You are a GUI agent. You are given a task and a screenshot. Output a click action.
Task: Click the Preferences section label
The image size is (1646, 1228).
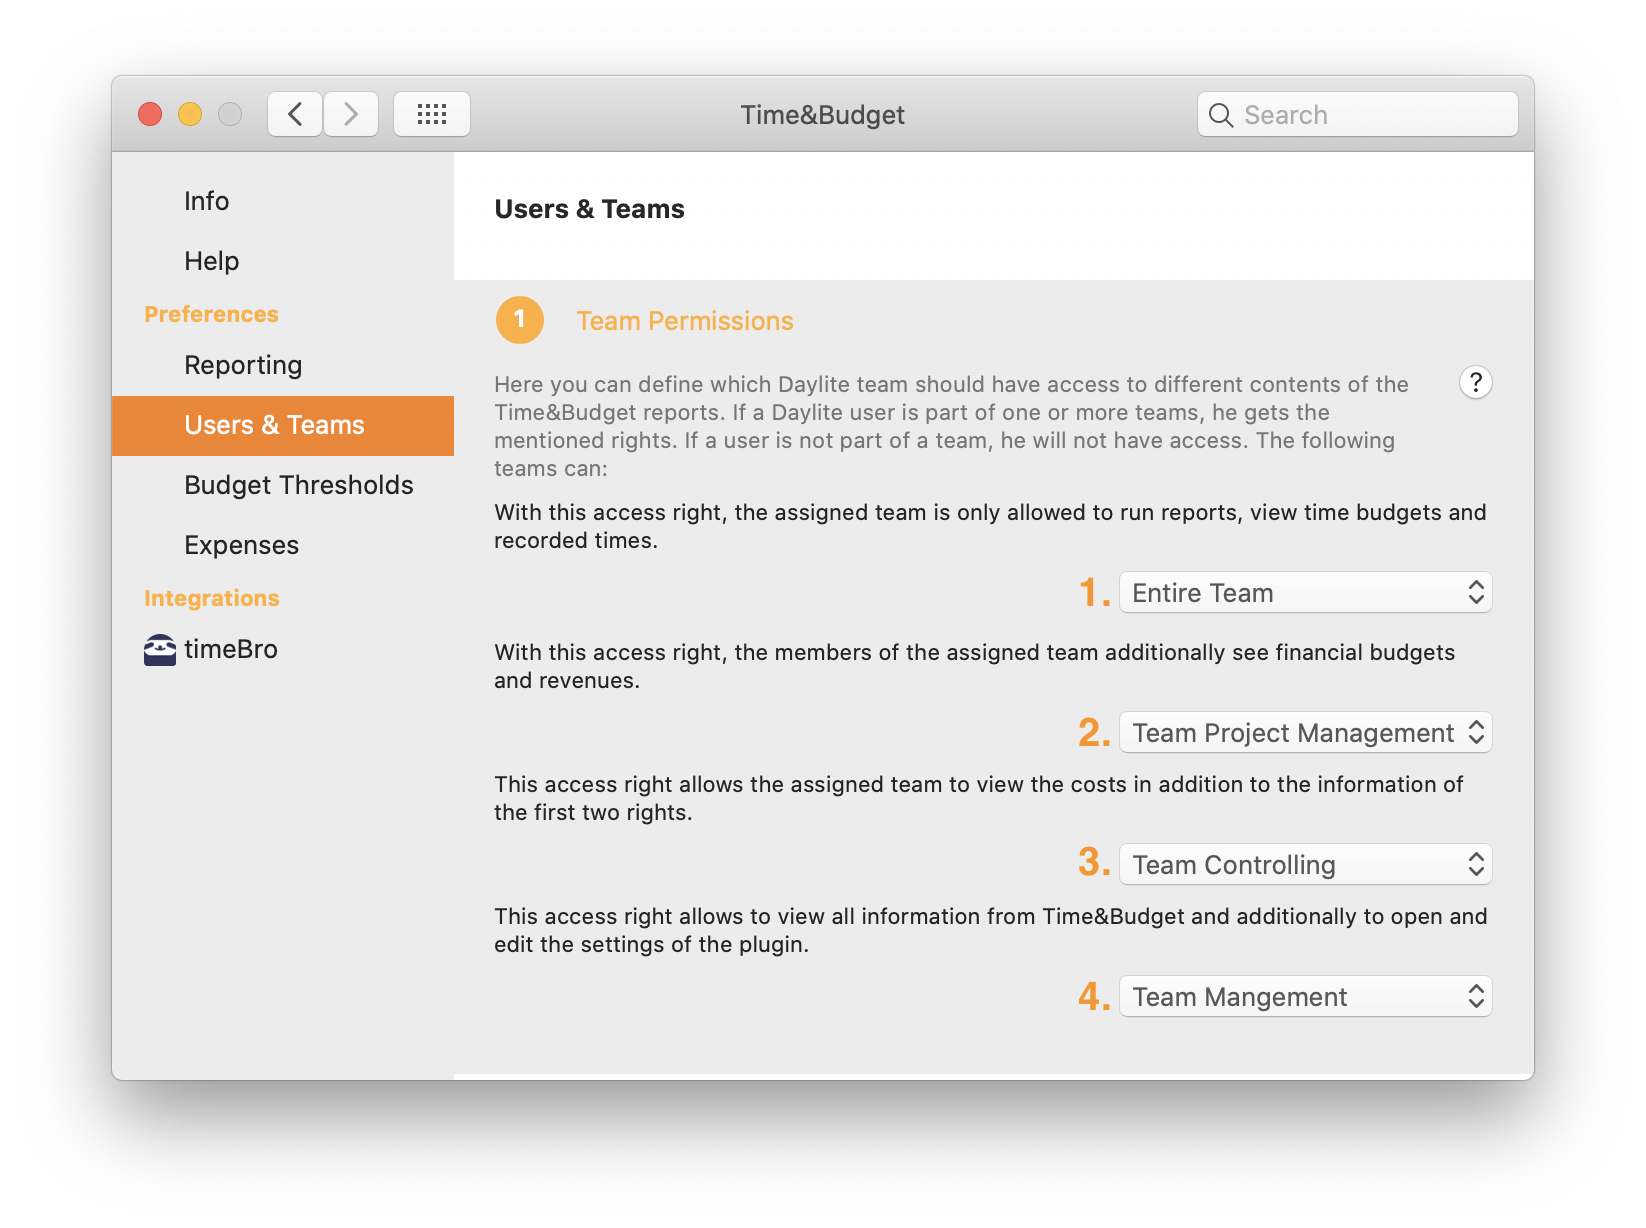211,314
